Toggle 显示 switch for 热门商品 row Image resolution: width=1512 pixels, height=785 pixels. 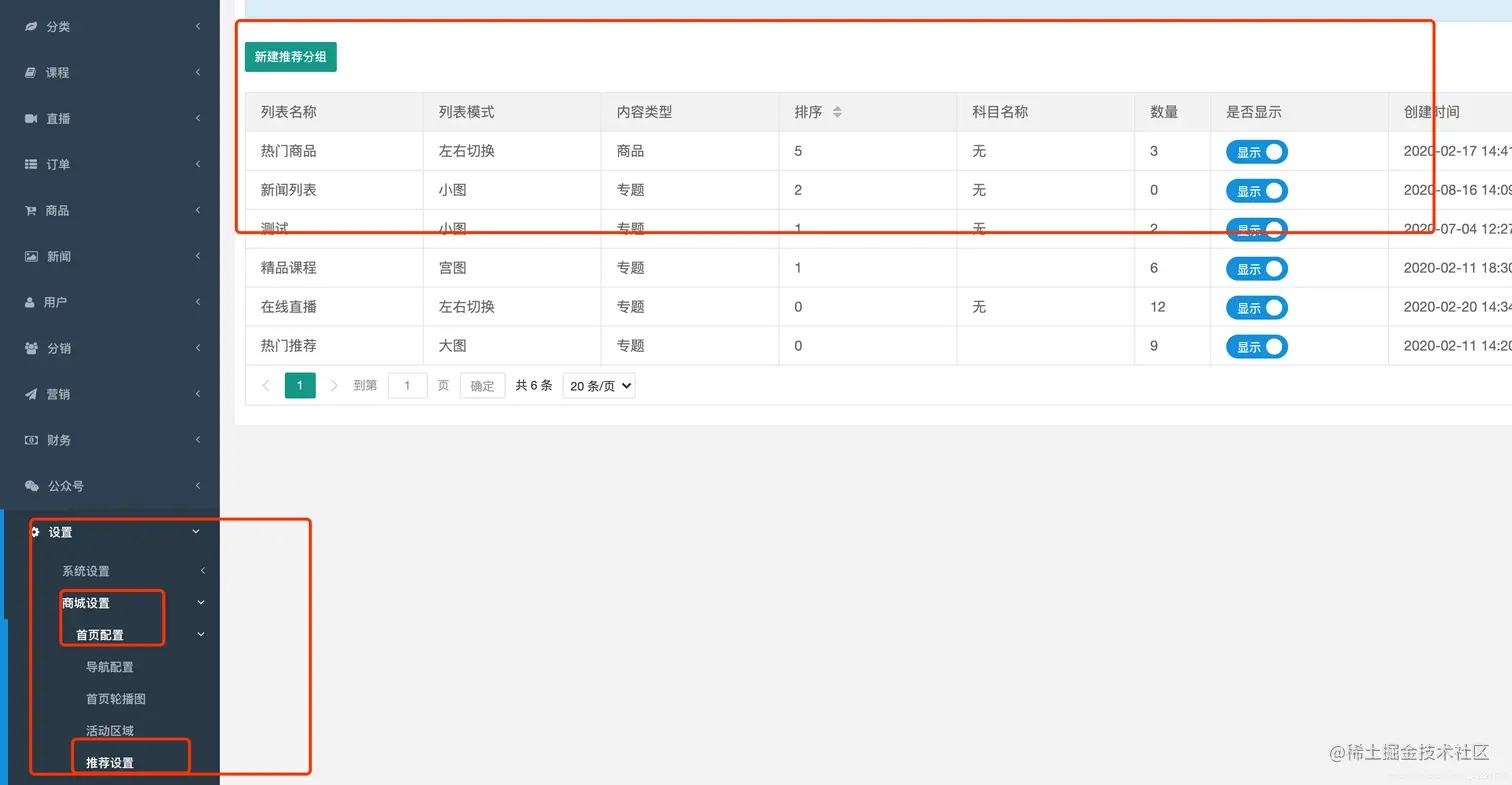tap(1257, 152)
